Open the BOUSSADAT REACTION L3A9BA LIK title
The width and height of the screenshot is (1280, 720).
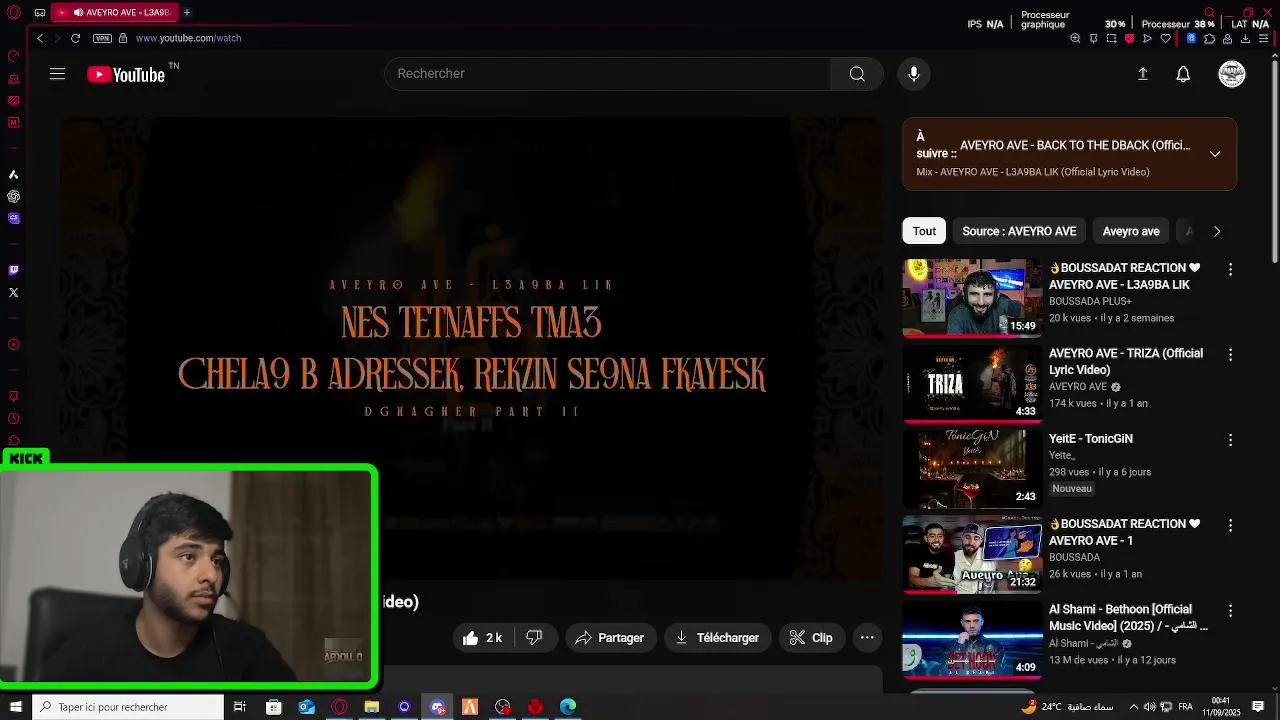coord(1124,276)
